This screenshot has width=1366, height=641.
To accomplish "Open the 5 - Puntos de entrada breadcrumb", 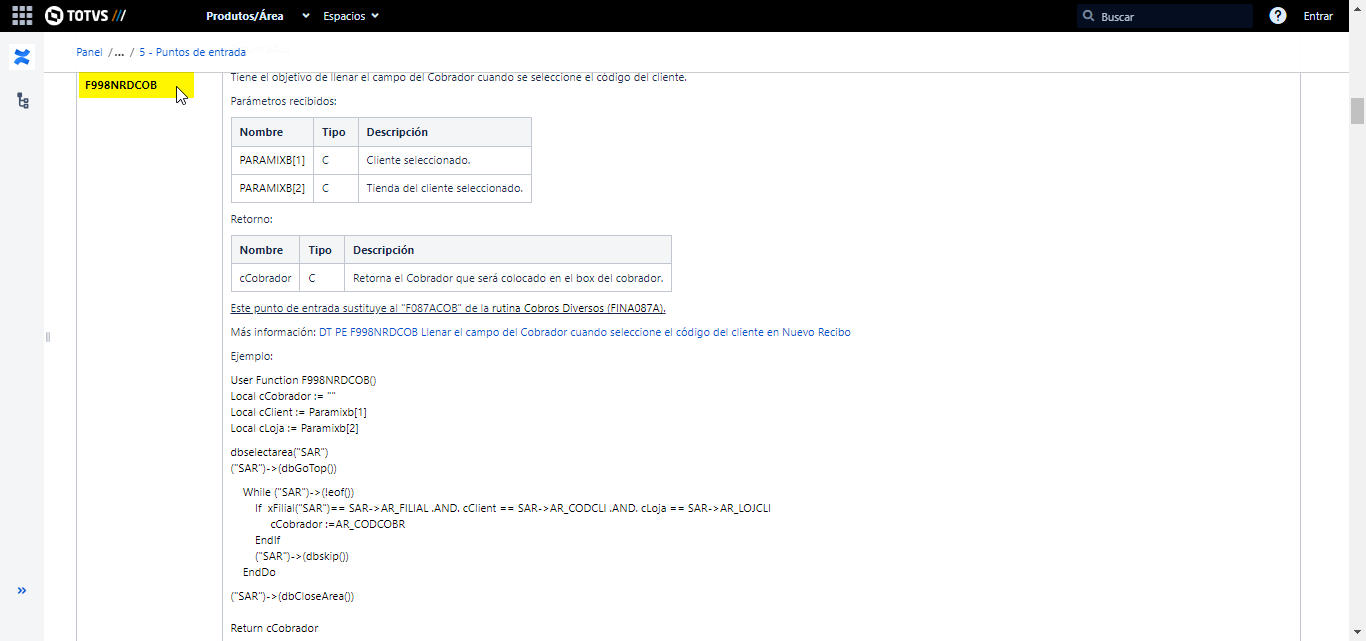I will [x=192, y=52].
